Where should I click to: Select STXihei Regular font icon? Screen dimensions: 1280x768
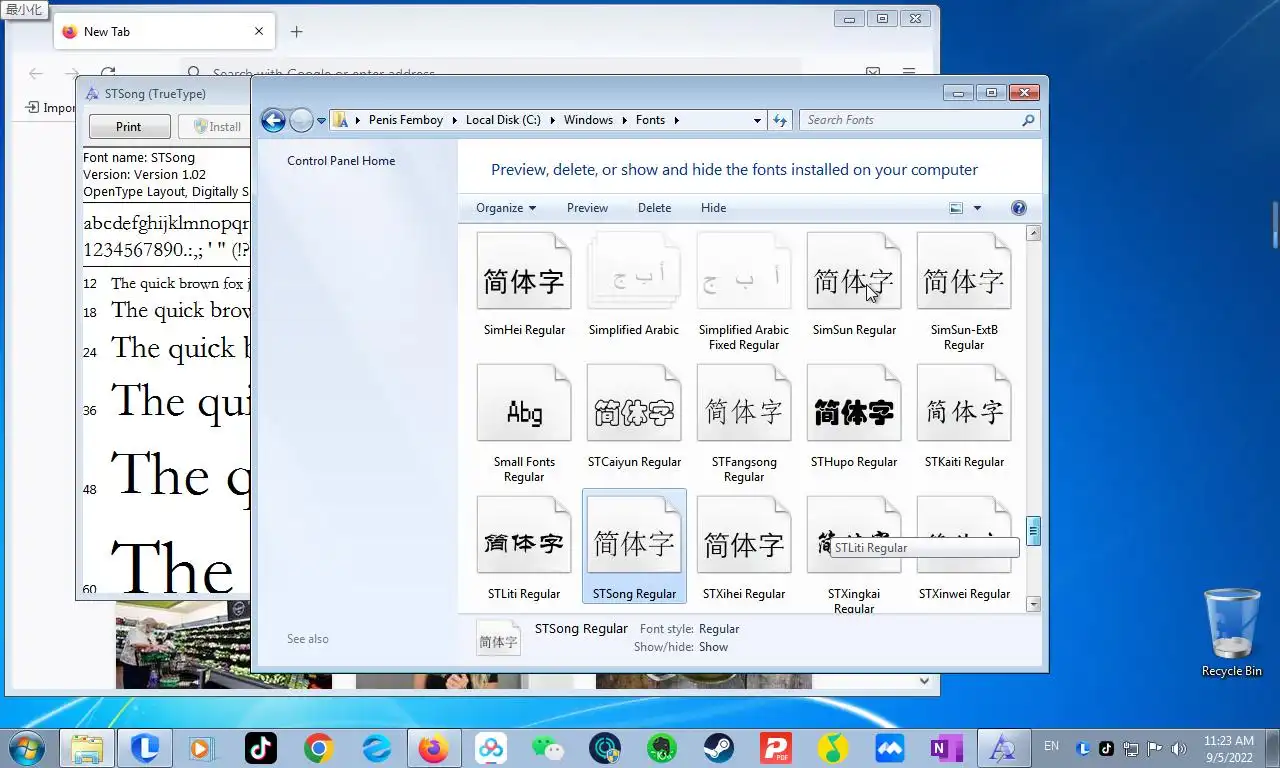pos(744,536)
